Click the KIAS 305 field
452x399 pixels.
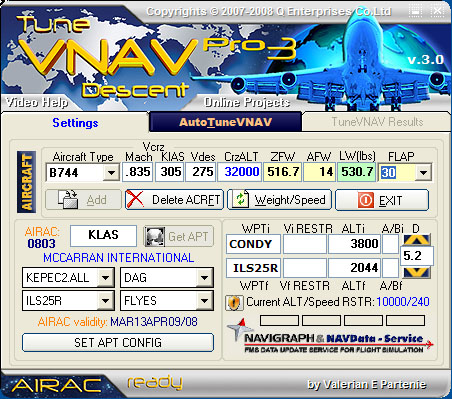point(169,172)
